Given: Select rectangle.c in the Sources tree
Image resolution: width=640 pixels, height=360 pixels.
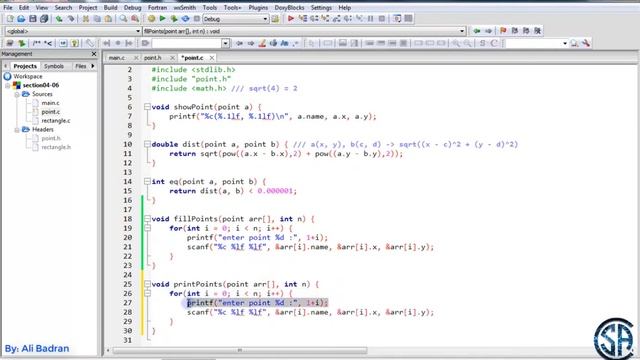Looking at the screenshot, I should click(56, 121).
